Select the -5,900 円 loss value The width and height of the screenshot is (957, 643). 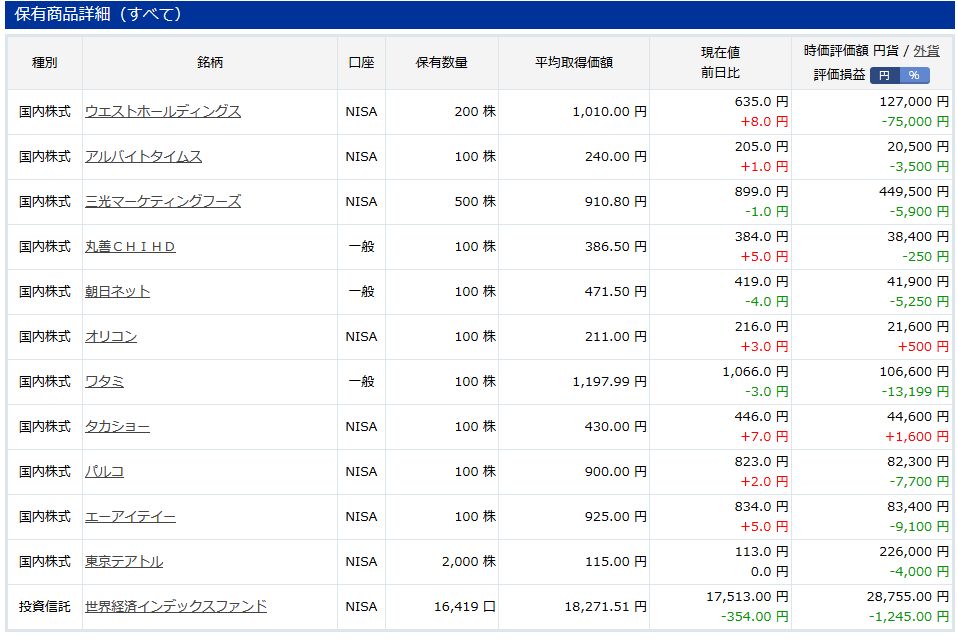point(919,212)
